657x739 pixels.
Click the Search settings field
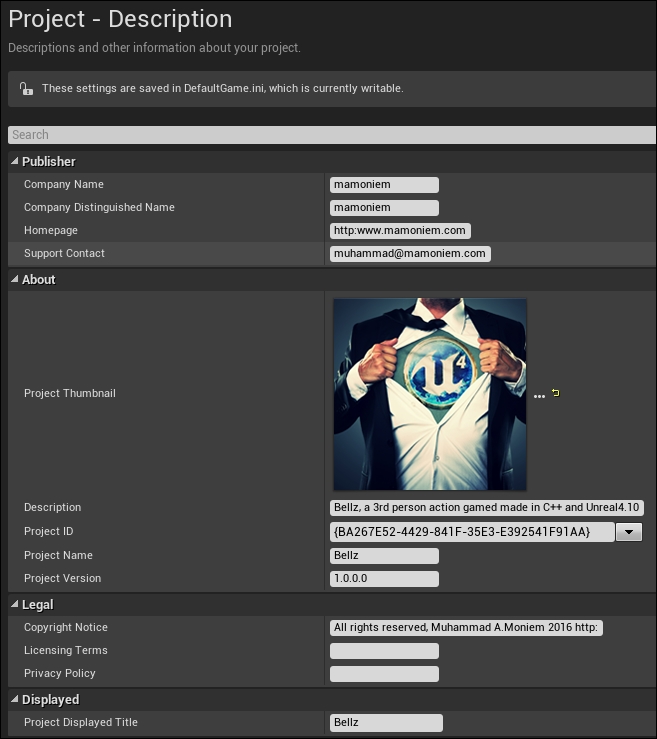(332, 135)
